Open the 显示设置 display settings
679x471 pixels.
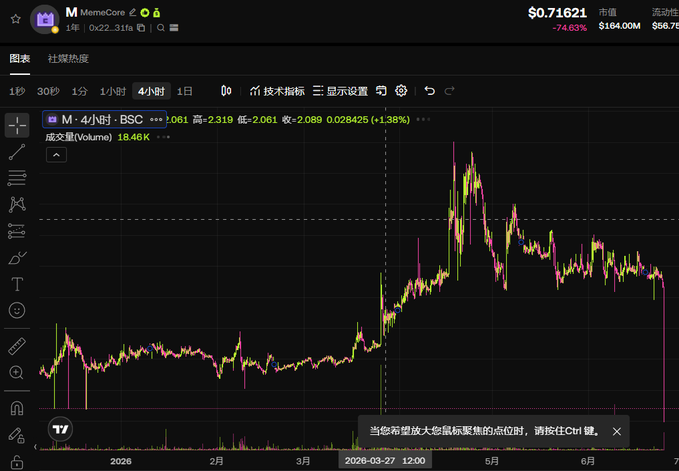click(340, 91)
